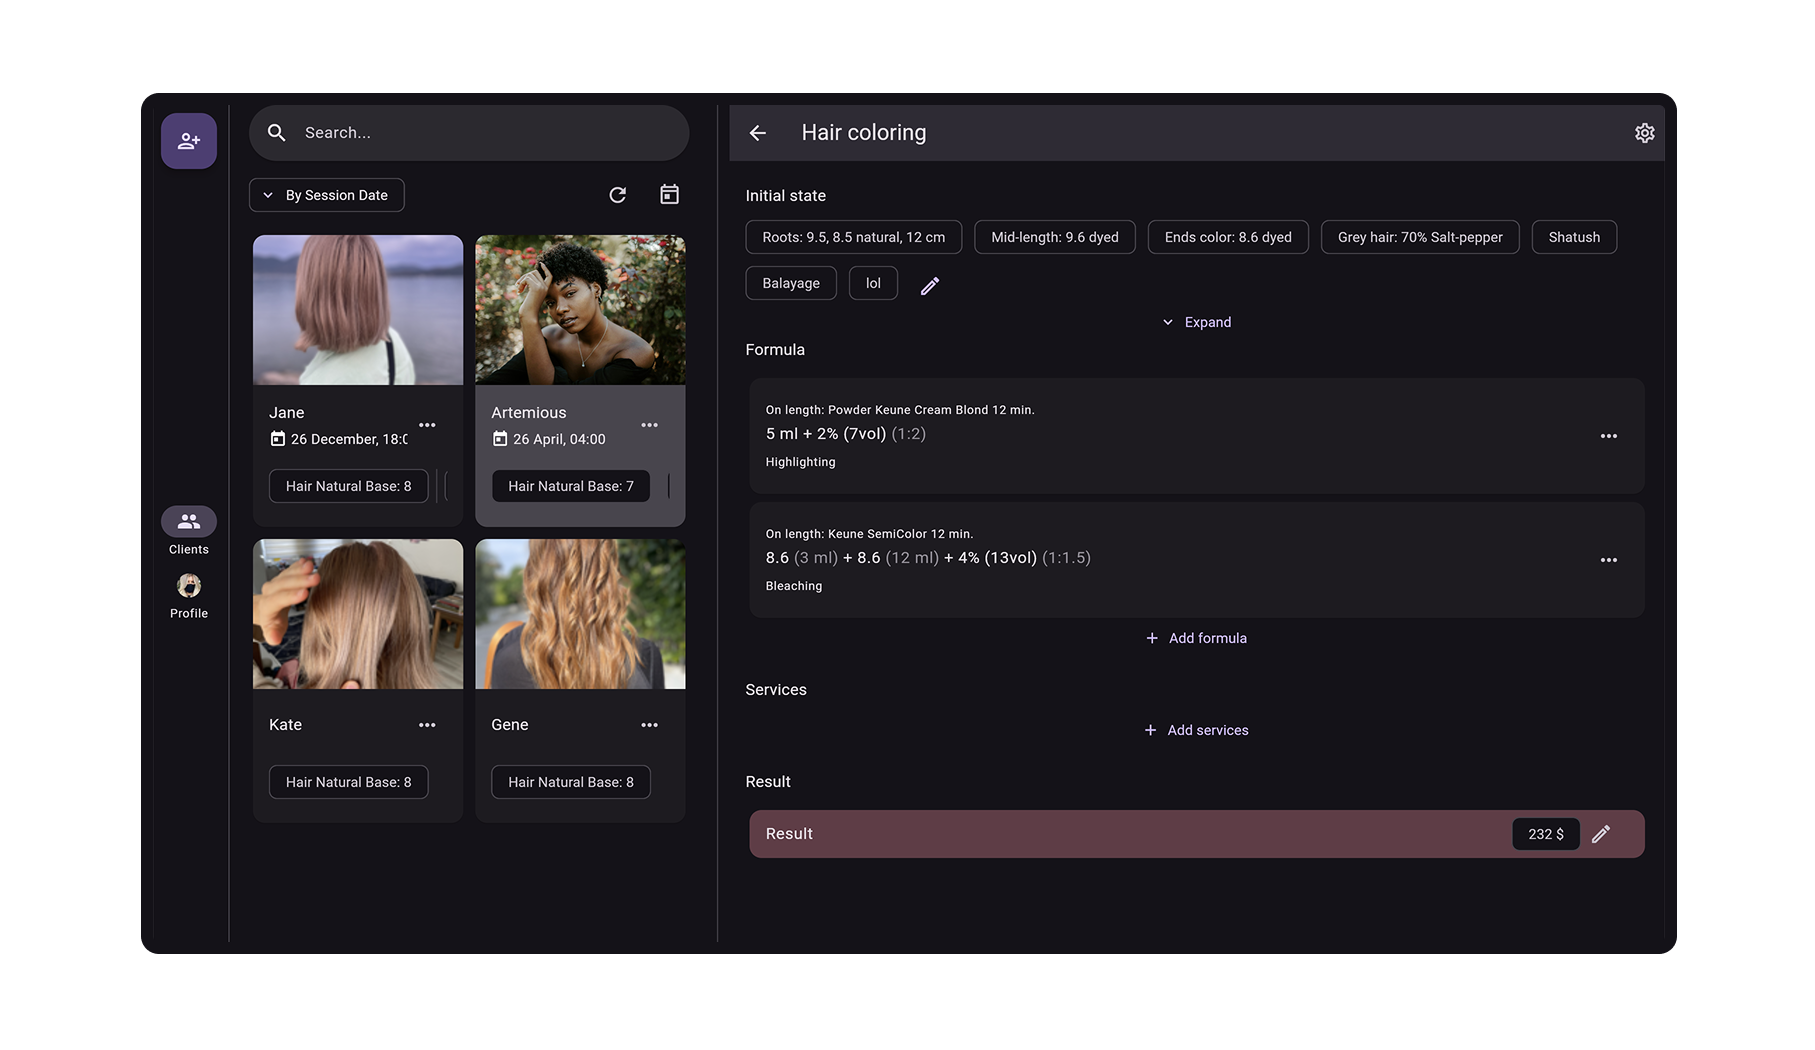Click Add services button

click(1196, 730)
